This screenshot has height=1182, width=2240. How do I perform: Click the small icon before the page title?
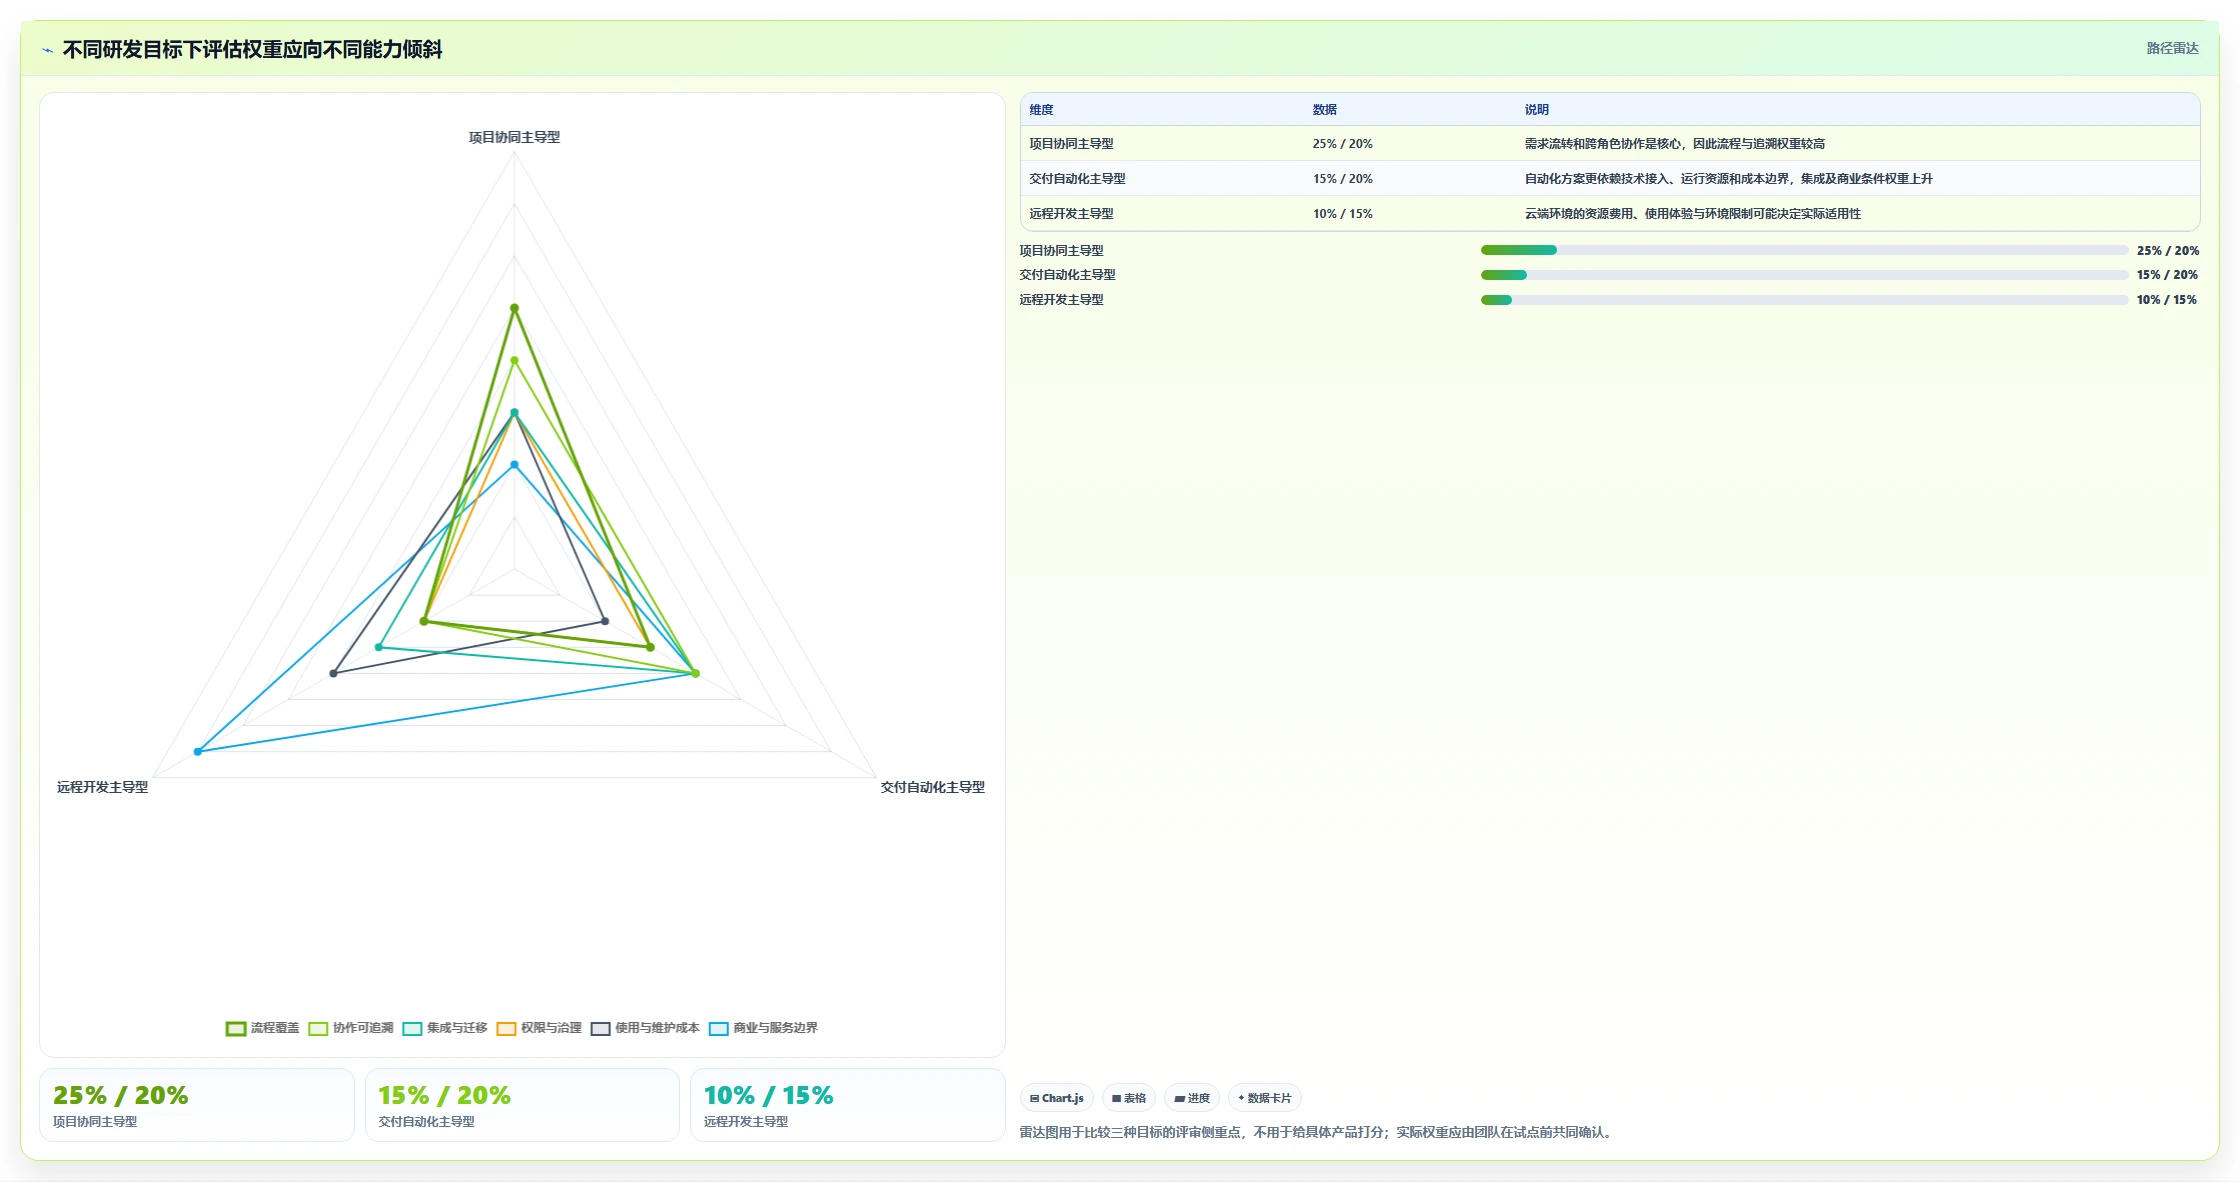(x=47, y=50)
